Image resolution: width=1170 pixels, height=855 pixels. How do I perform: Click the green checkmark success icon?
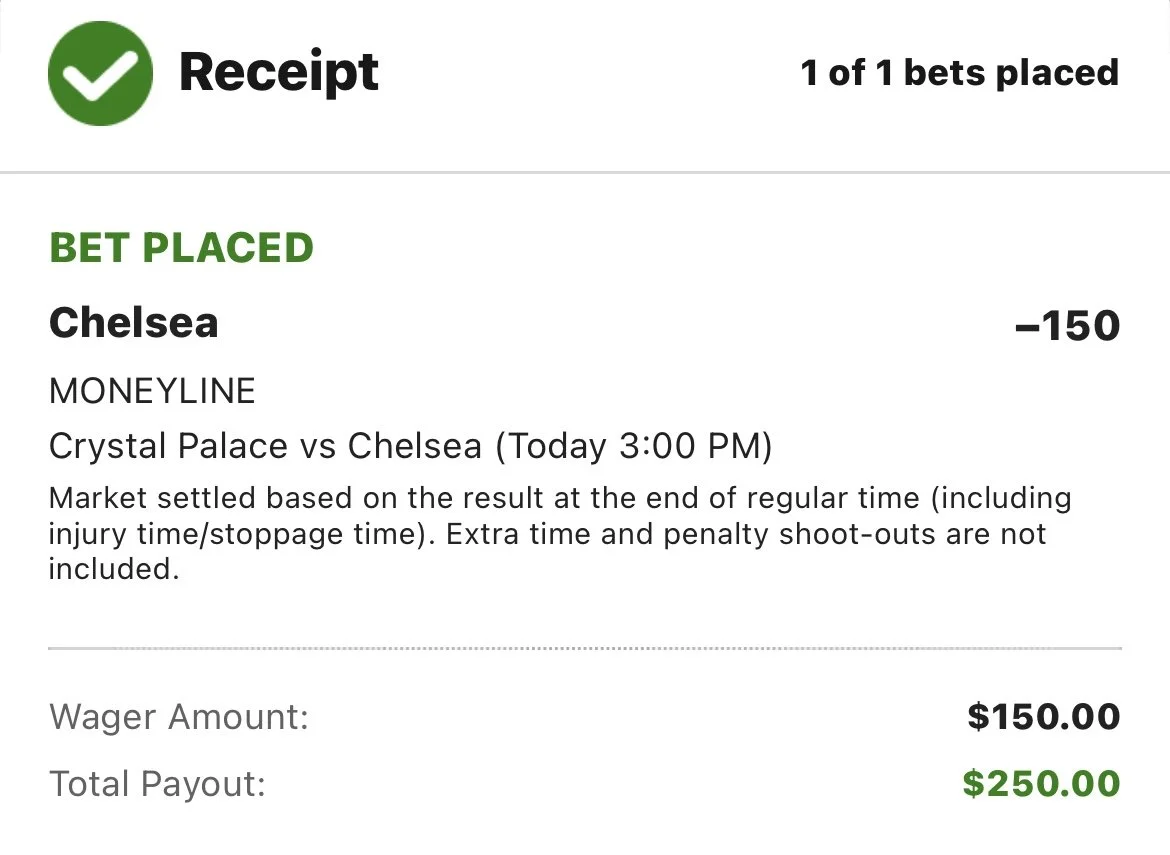click(x=100, y=73)
